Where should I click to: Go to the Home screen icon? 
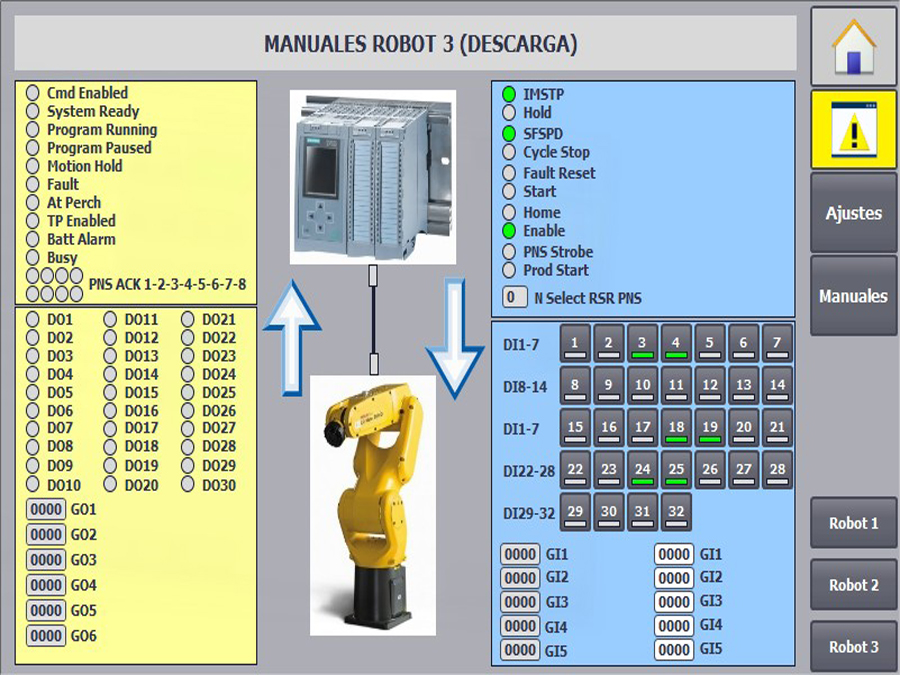pyautogui.click(x=853, y=46)
